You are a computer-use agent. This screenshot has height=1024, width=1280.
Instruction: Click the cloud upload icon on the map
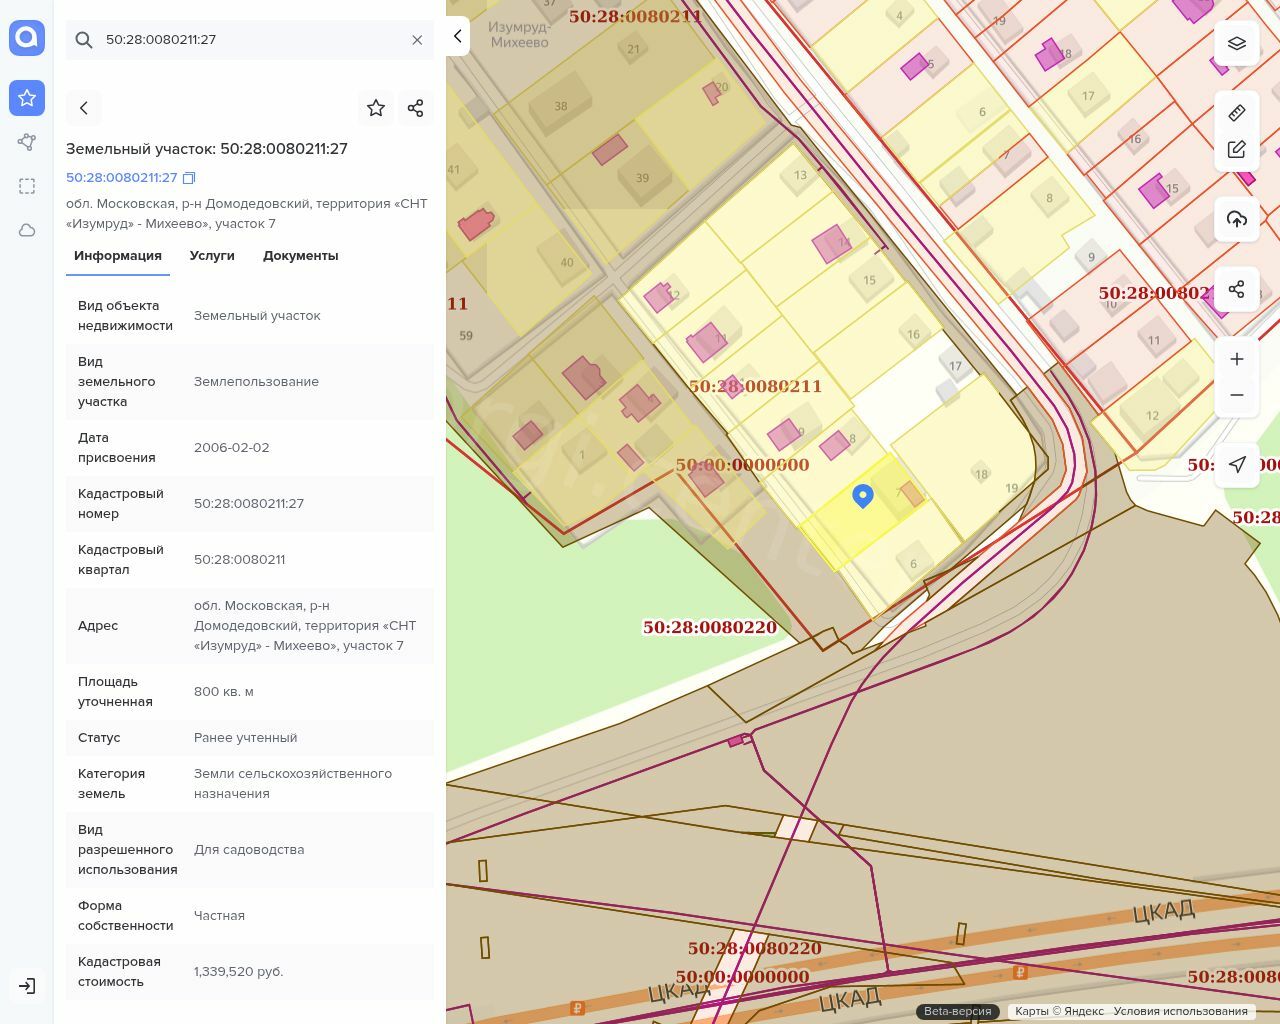(1237, 220)
